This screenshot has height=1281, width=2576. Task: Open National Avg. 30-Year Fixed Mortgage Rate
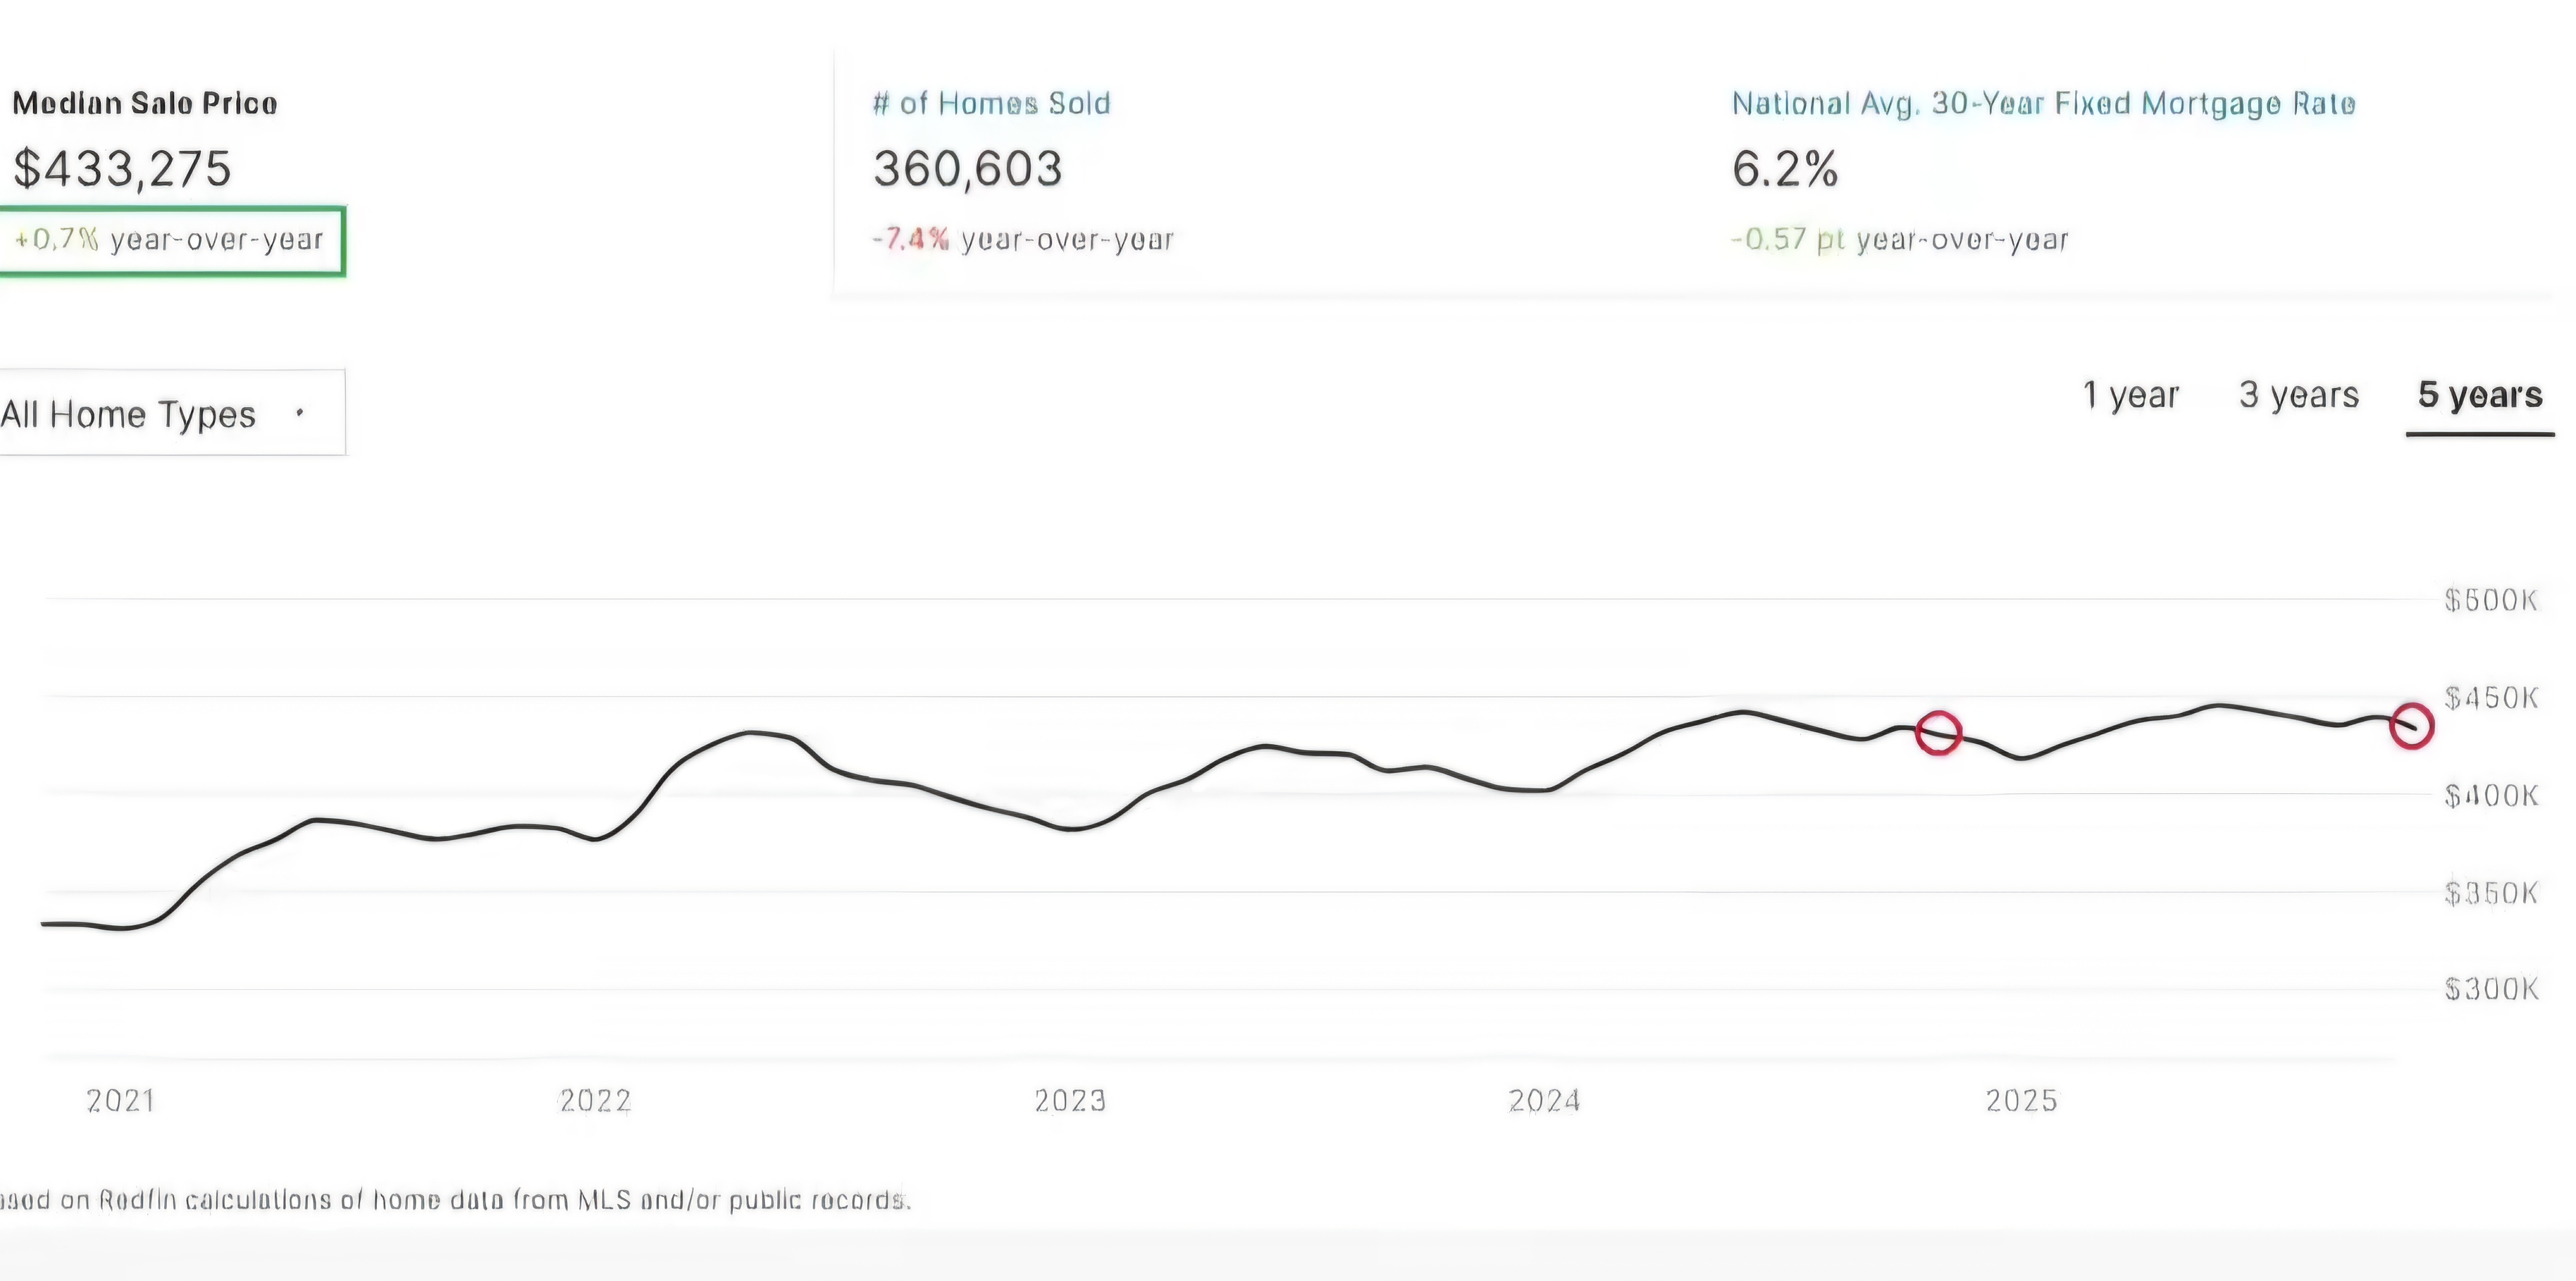(2043, 103)
